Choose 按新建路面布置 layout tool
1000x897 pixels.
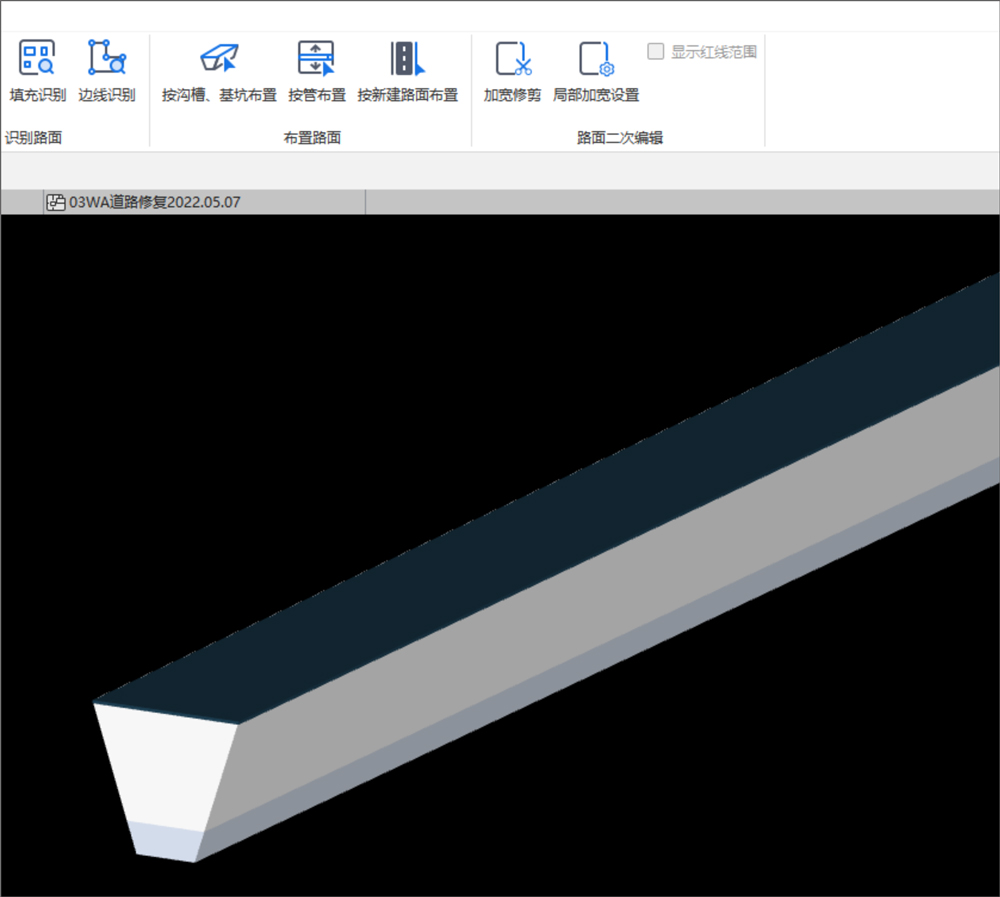pos(408,71)
